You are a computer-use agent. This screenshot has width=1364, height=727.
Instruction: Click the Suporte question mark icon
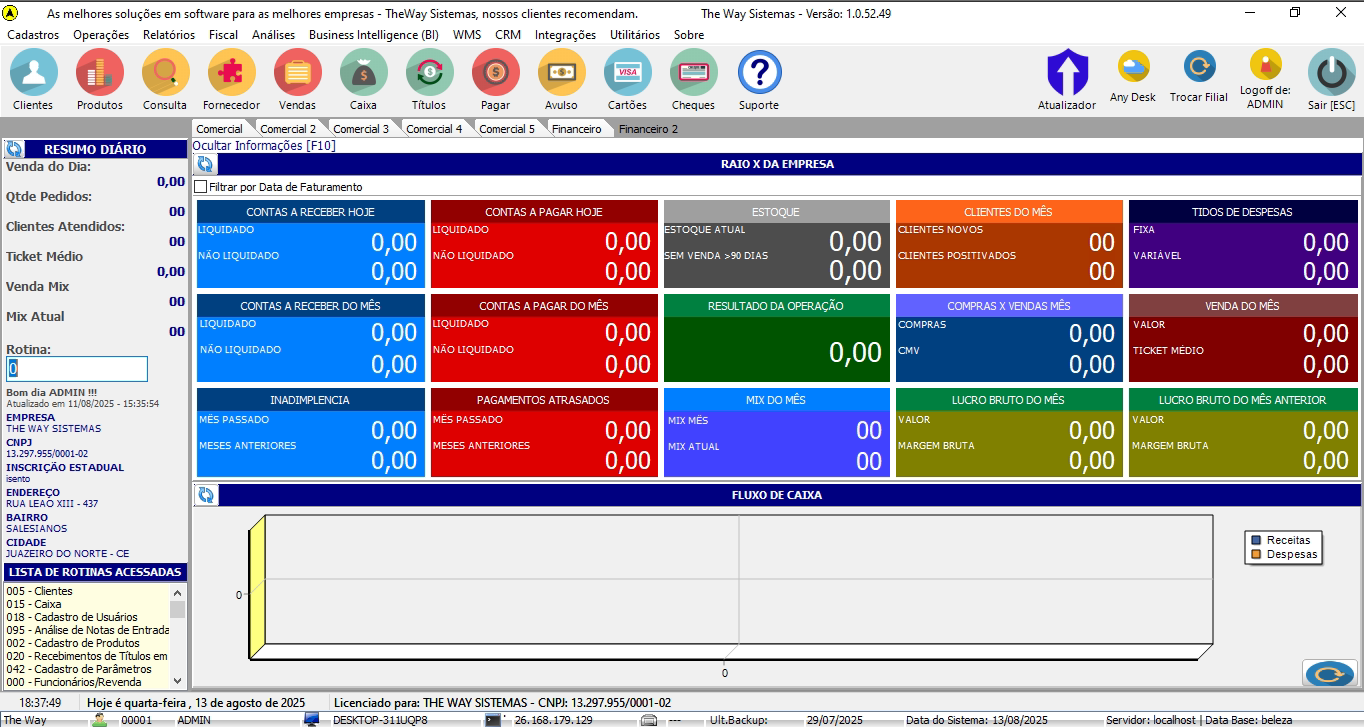tap(759, 74)
